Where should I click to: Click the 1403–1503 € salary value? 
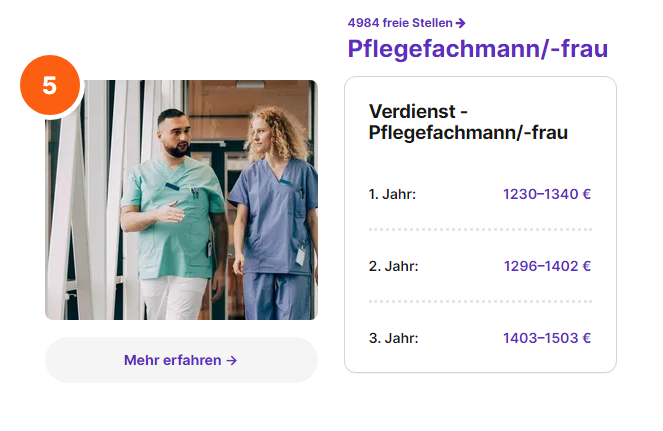pos(547,338)
